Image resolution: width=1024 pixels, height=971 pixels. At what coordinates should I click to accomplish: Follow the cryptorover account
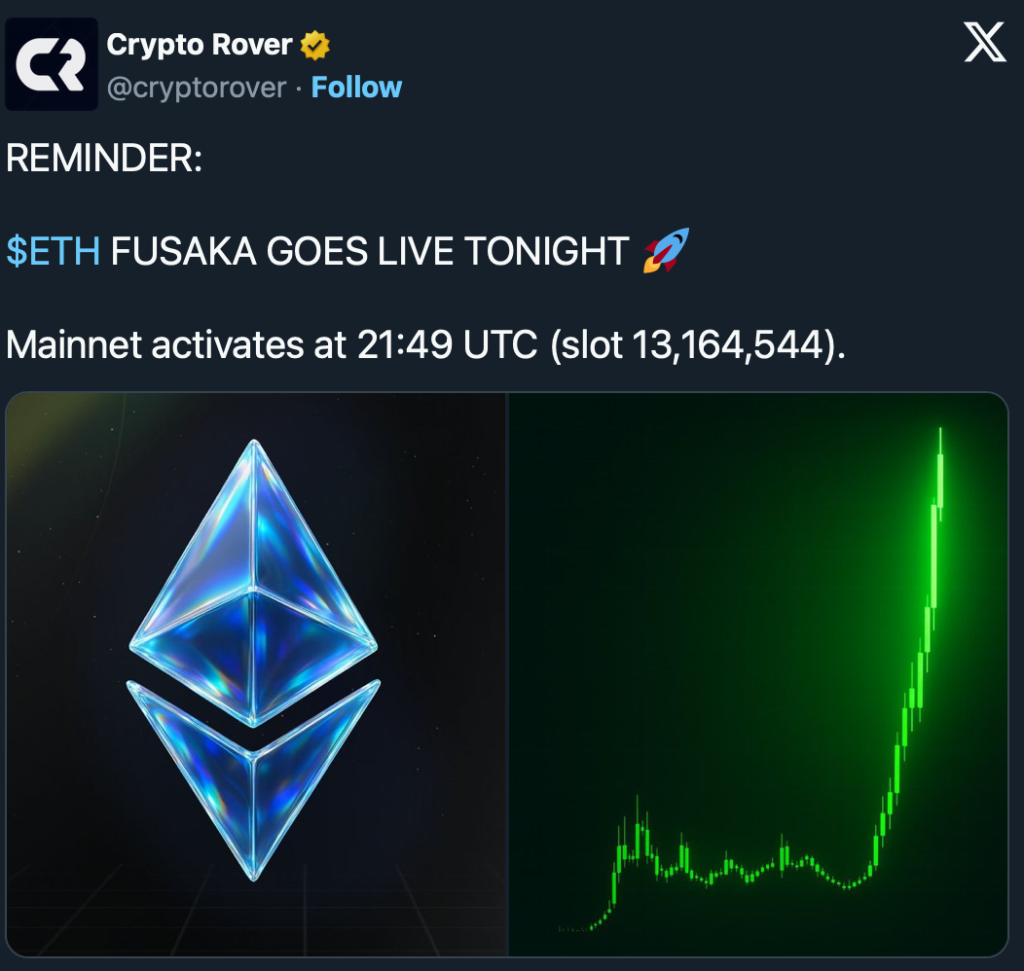click(x=356, y=88)
